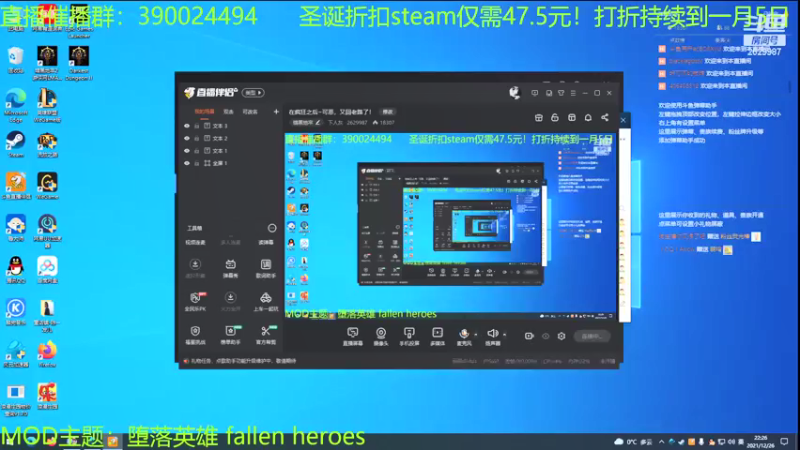
Task: Toggle the preview eye icon beside the settings gear
Action: 545,336
